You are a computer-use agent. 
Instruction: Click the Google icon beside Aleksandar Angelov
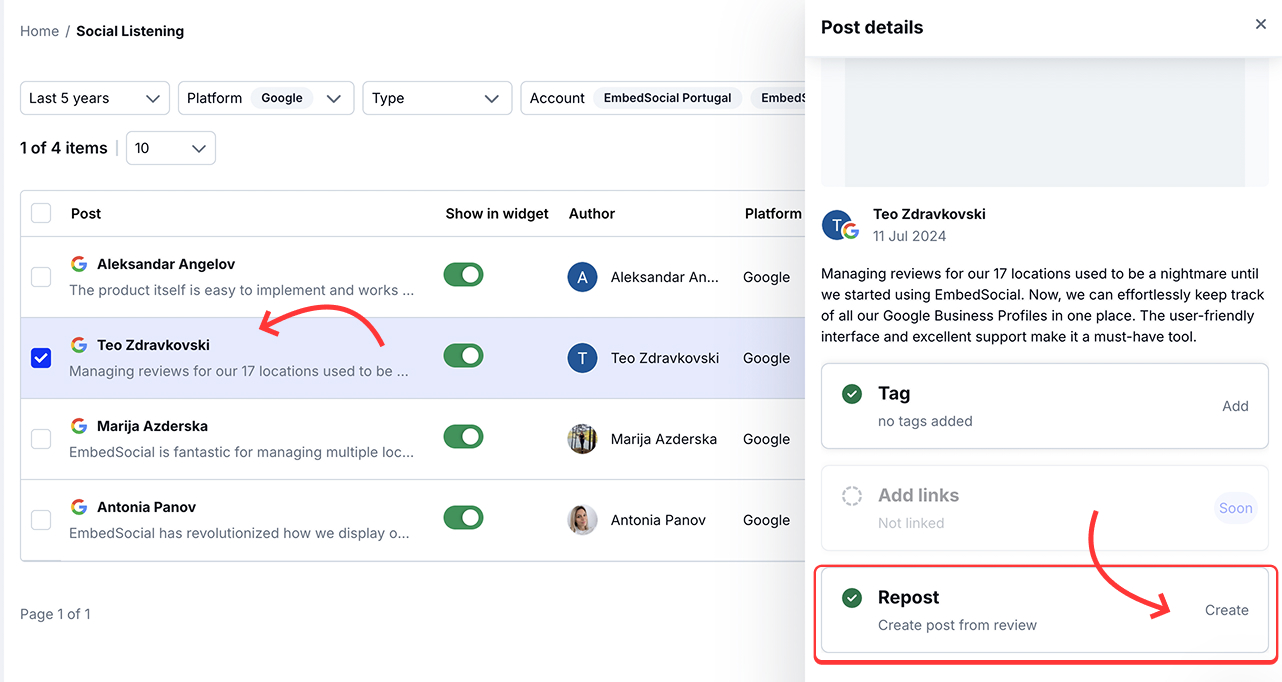[x=79, y=264]
